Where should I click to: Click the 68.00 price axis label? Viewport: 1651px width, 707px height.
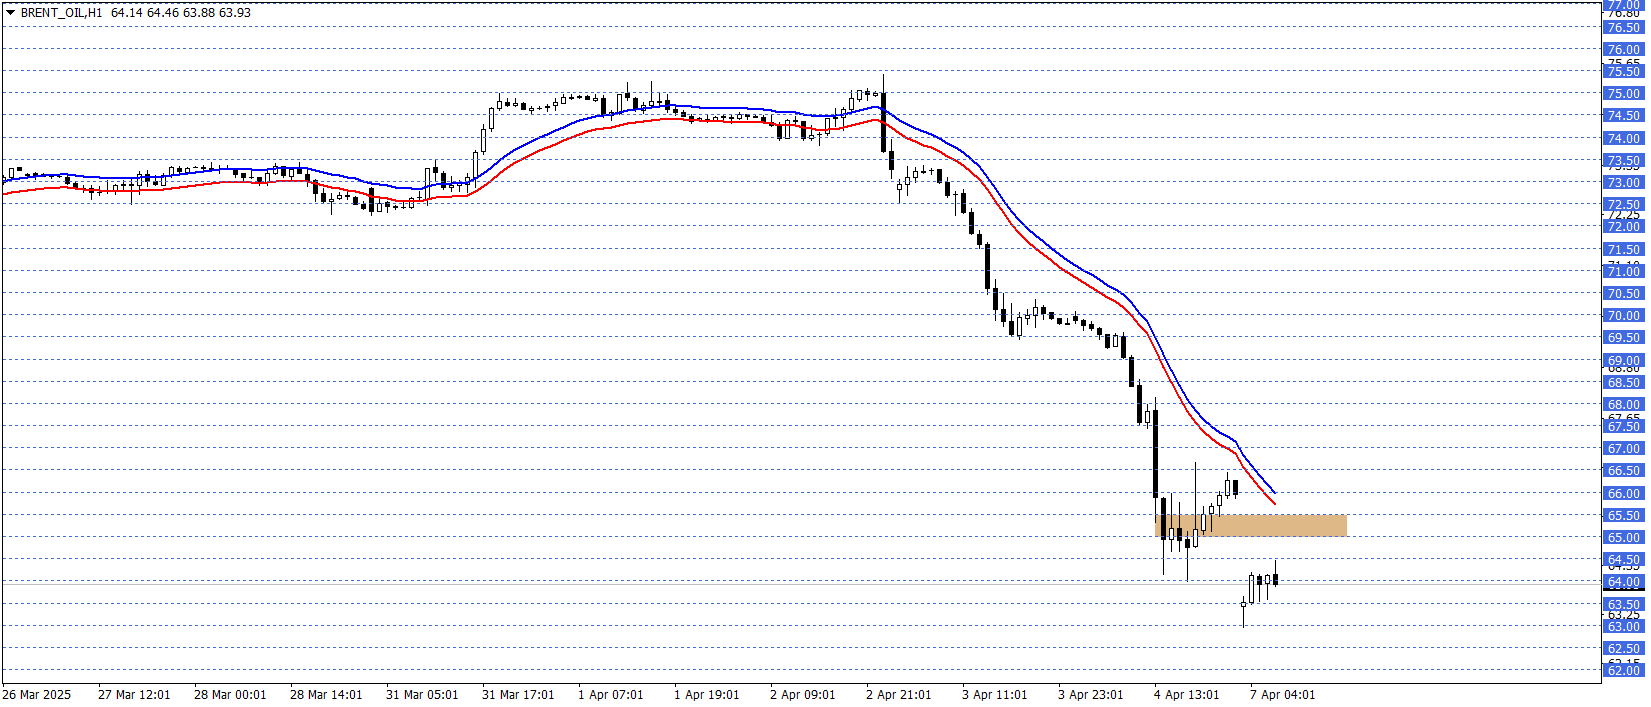1623,405
